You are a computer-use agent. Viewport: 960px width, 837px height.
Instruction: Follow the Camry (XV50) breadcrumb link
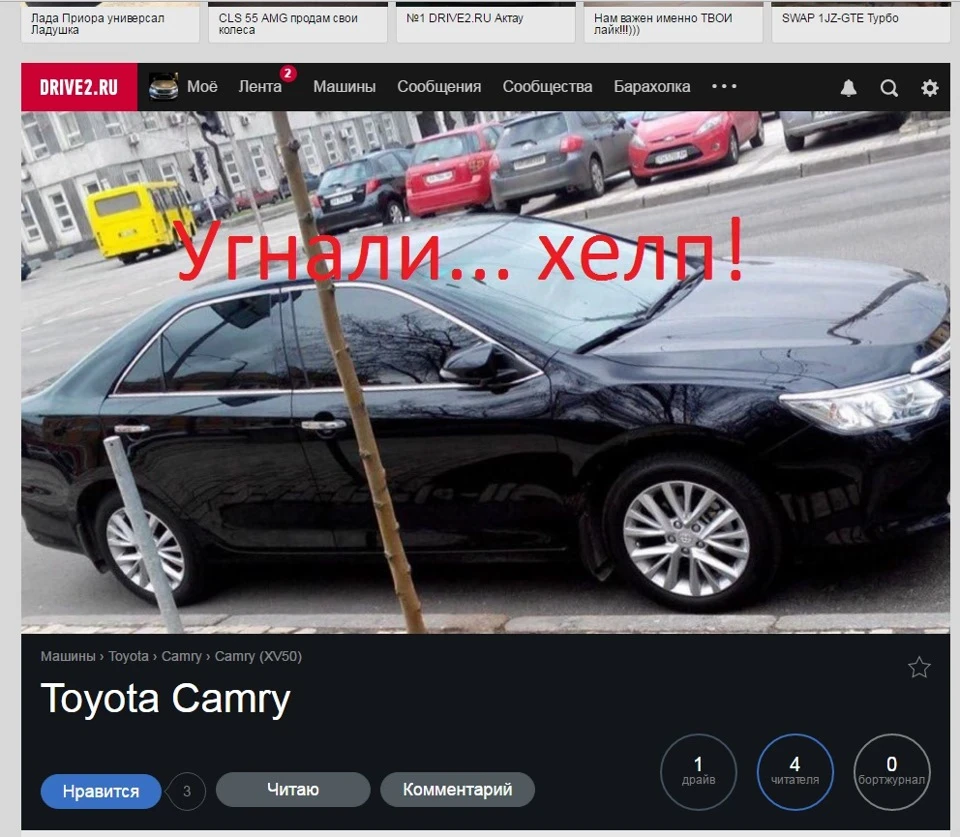point(258,656)
